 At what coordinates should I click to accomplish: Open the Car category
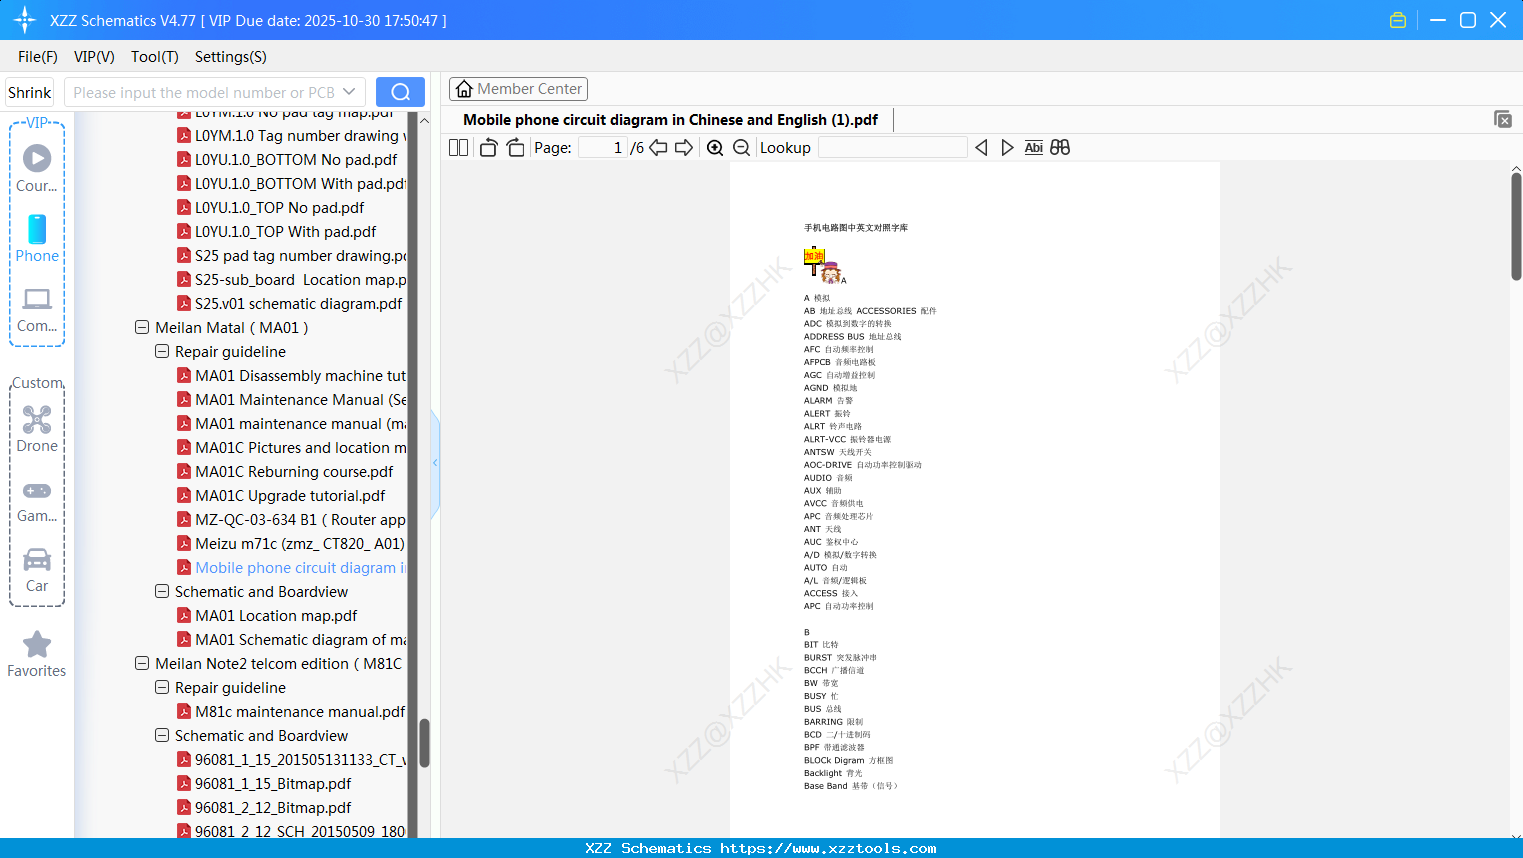[x=37, y=569]
